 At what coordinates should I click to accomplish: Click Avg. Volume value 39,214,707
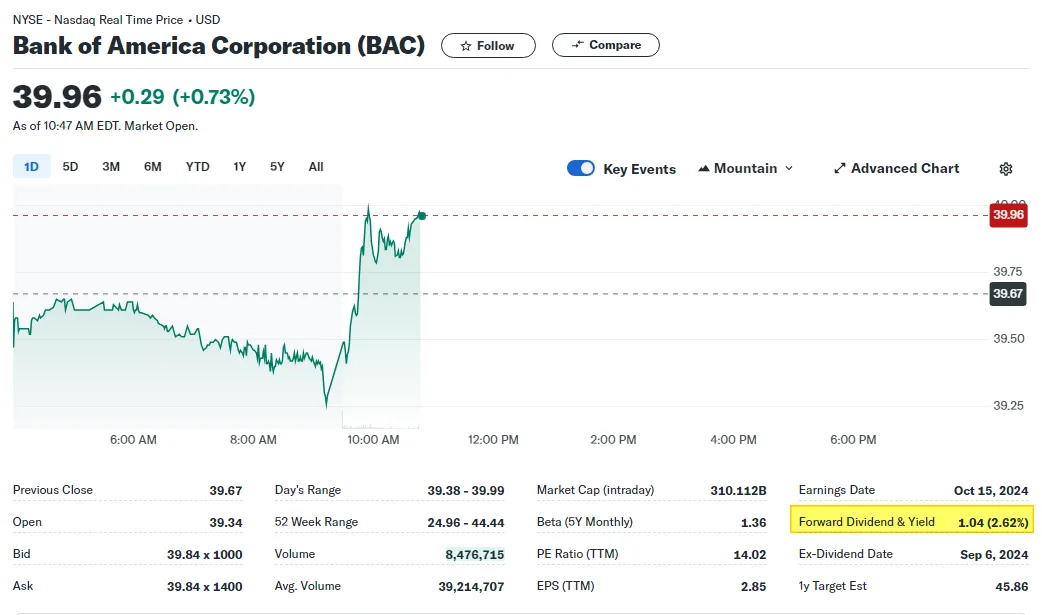click(471, 586)
